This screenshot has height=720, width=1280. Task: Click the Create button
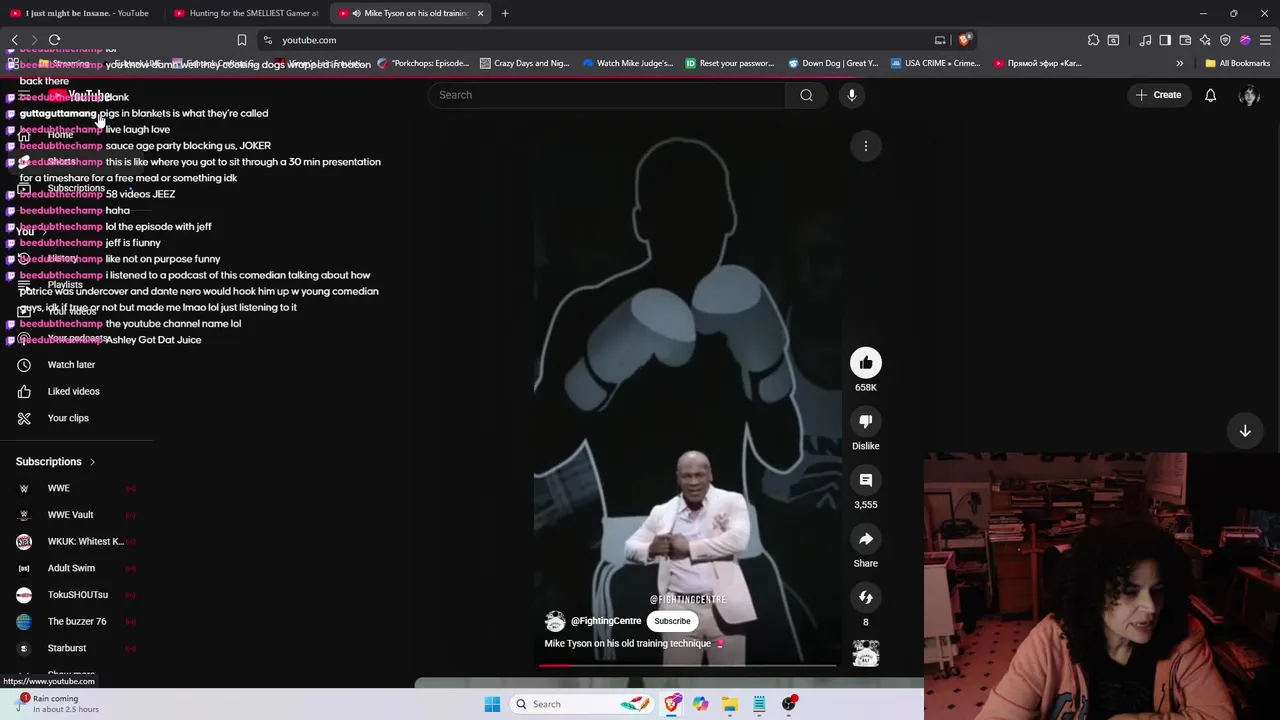click(1158, 95)
